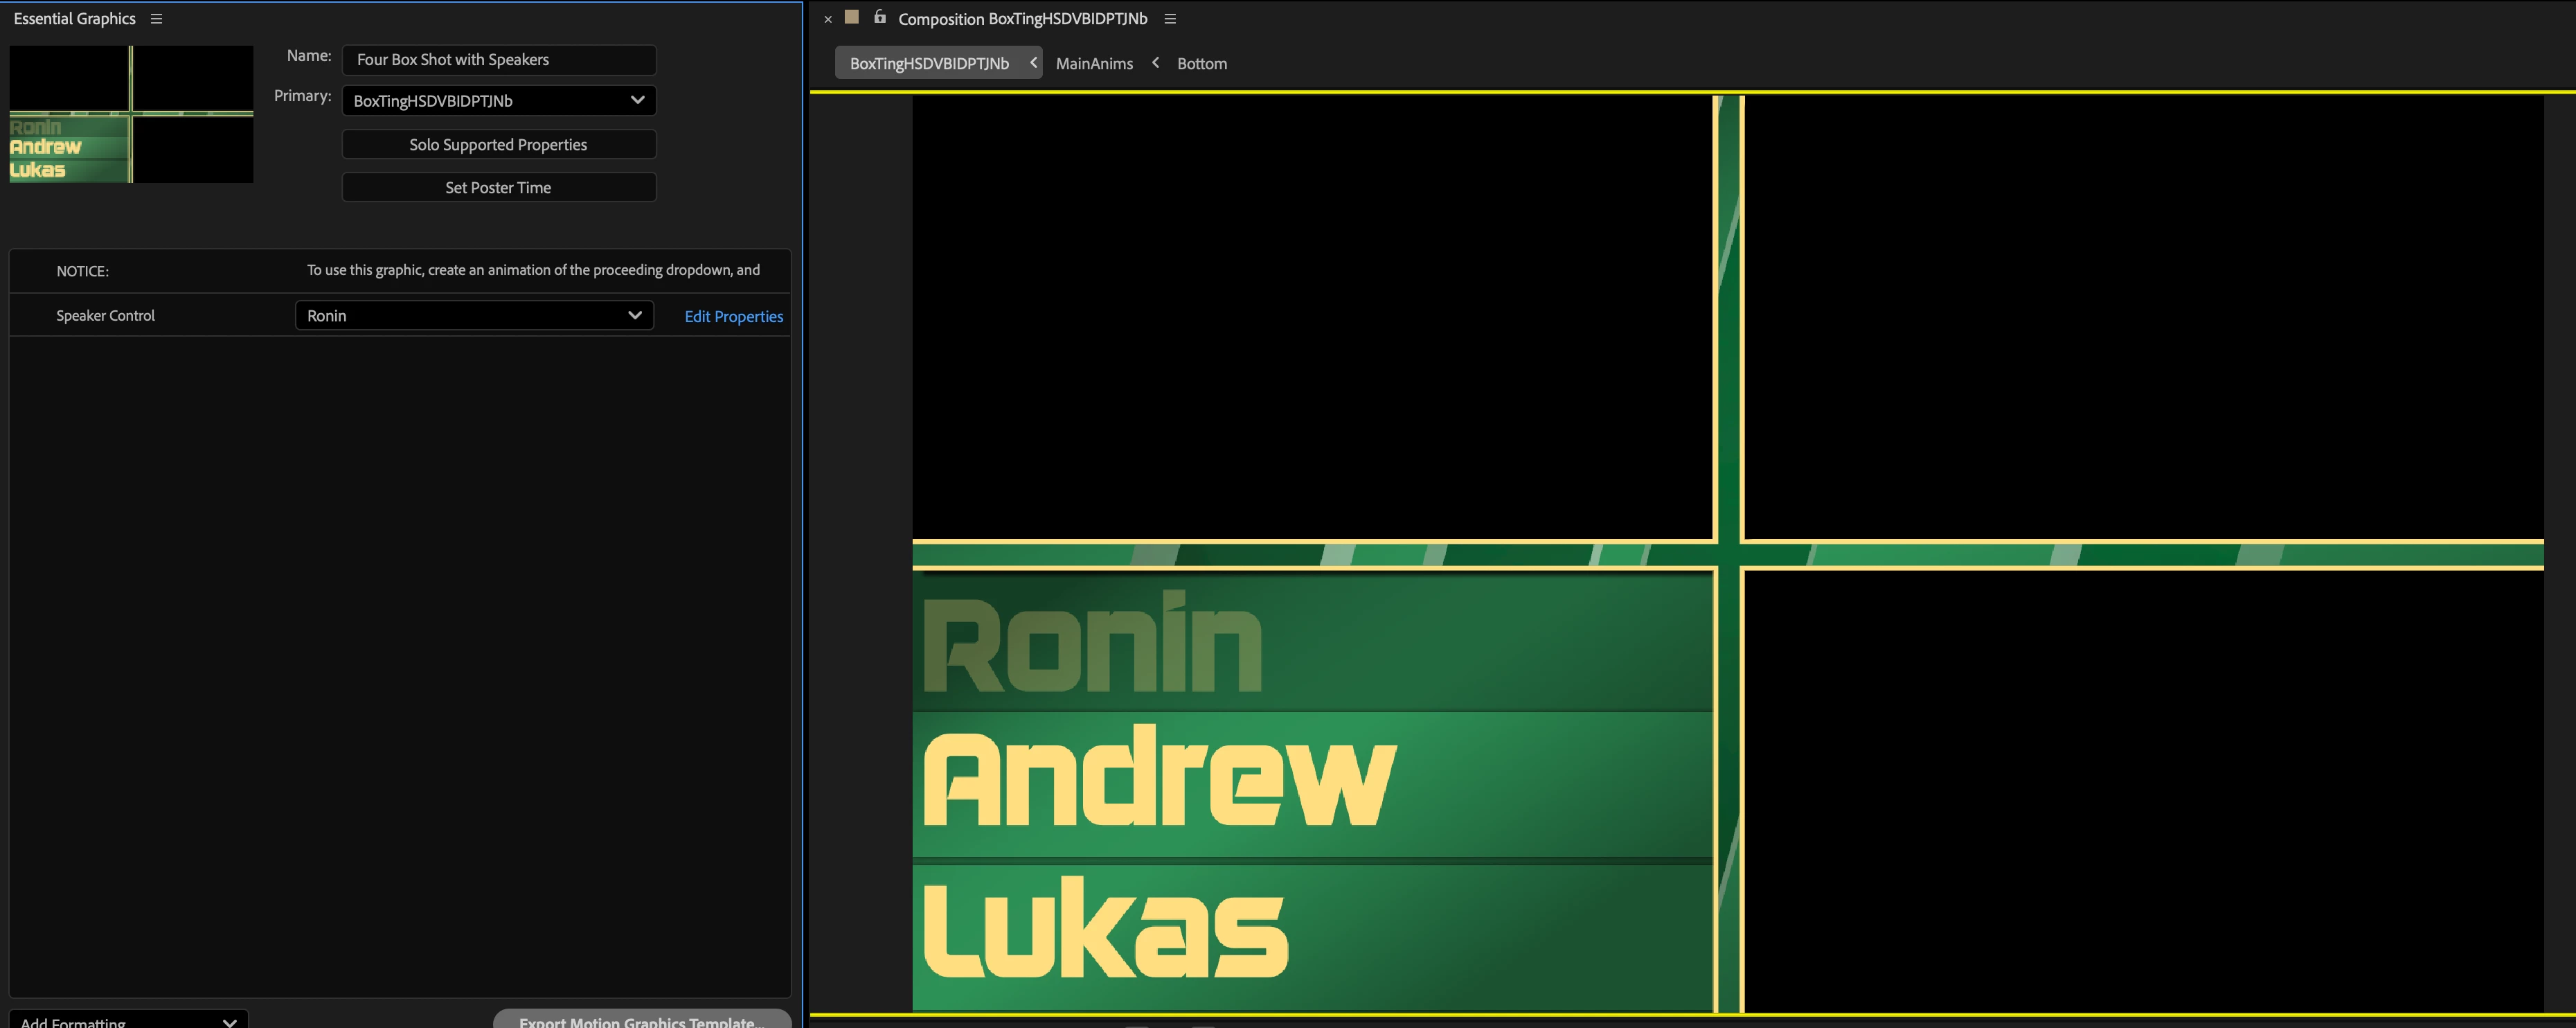Click the chevron after the BoxTingHSDVBIDPTJNb breadcrumb
Viewport: 2576px width, 1028px height.
click(x=1033, y=63)
